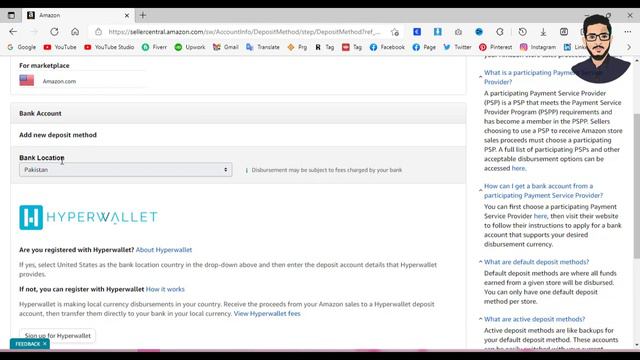Image resolution: width=640 pixels, height=360 pixels.
Task: Open the Twitter bookmark
Action: tap(457, 47)
